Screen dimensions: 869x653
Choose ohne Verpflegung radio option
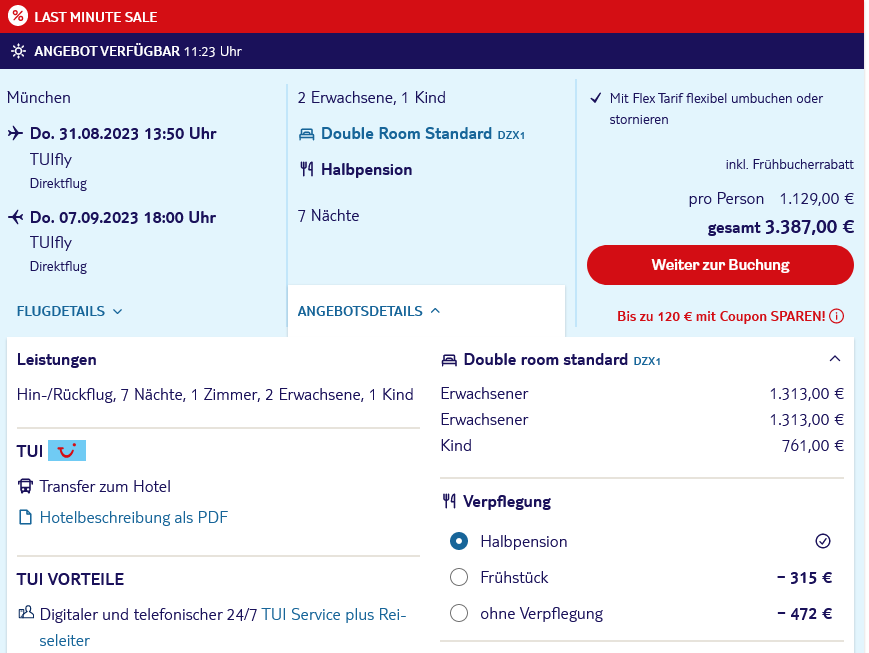(459, 613)
